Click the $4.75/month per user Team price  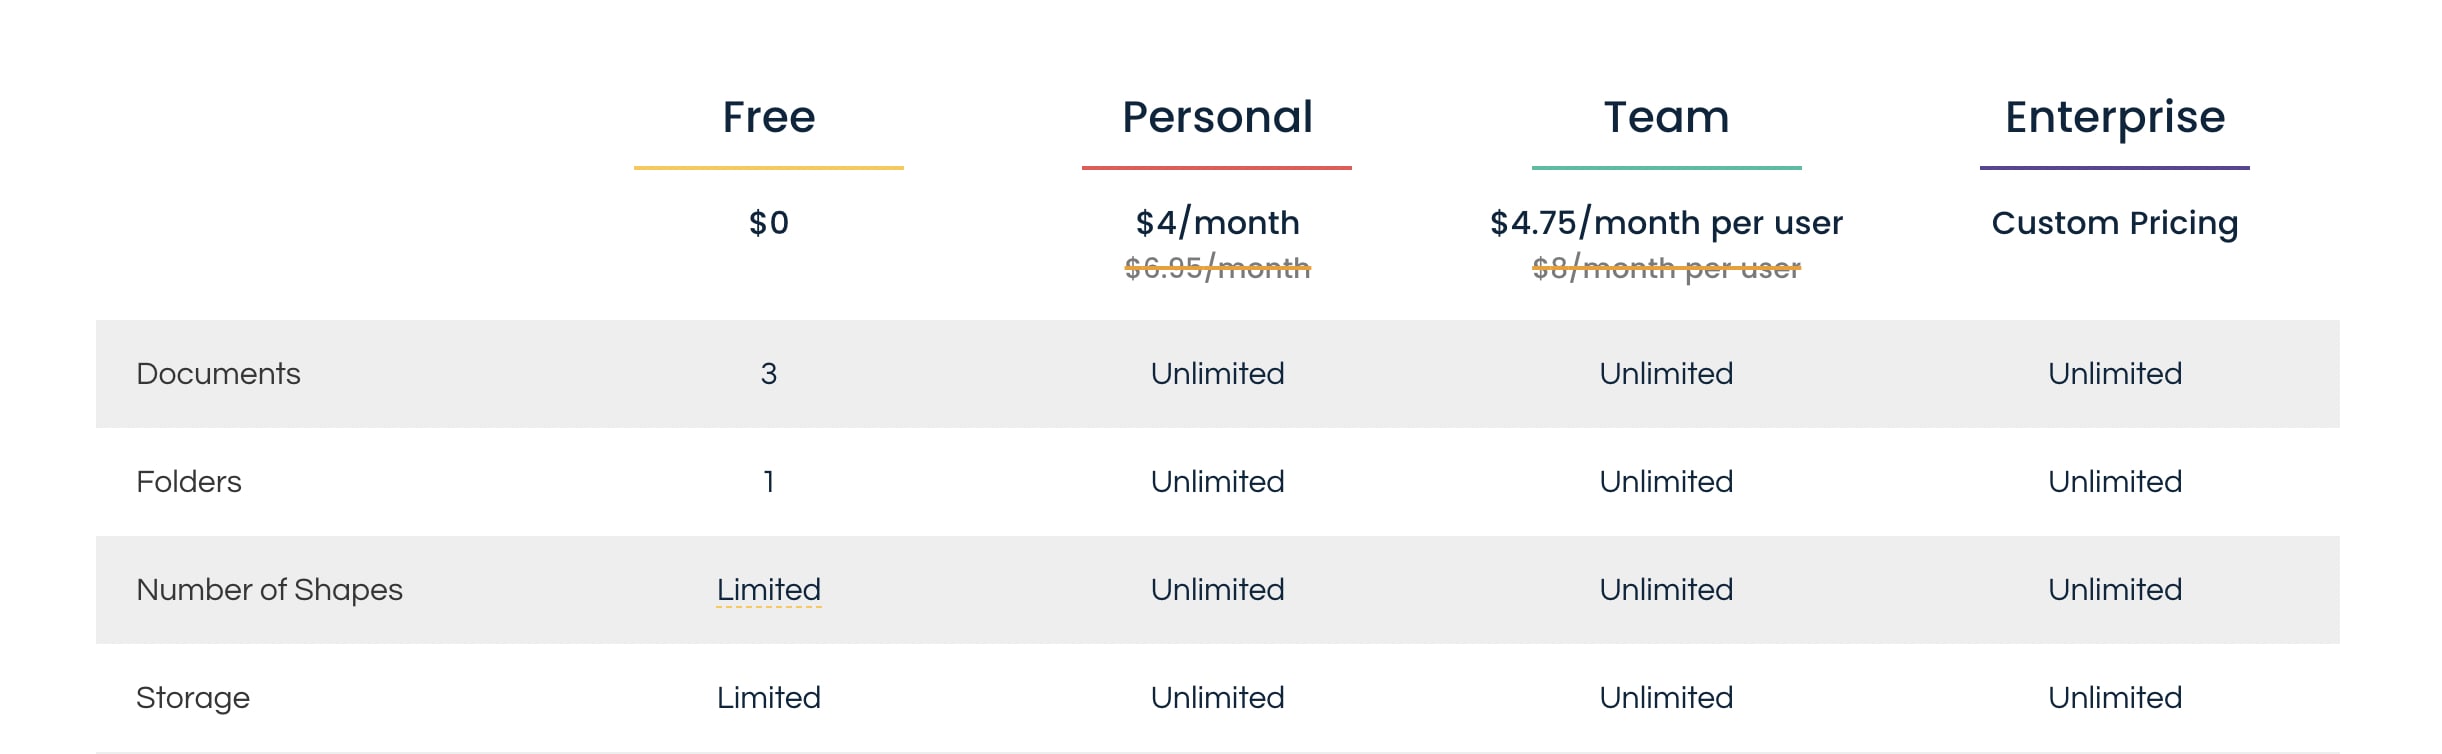[1666, 223]
